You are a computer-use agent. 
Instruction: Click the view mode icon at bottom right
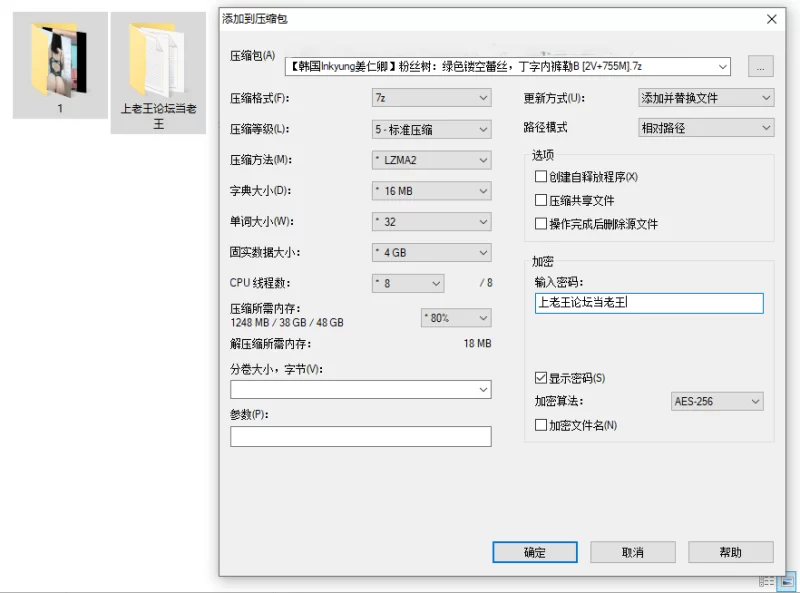788,581
